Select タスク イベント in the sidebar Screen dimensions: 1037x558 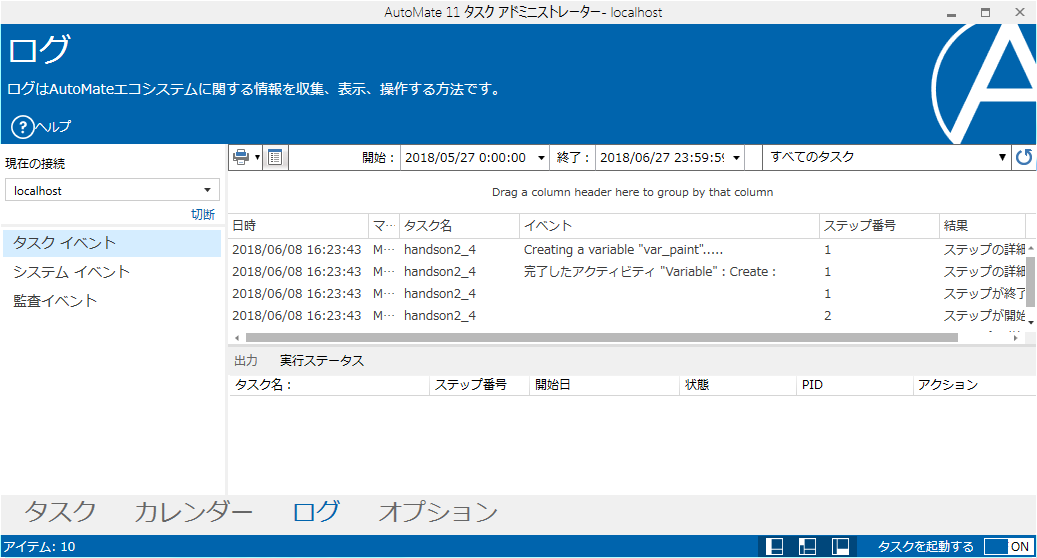coord(112,243)
